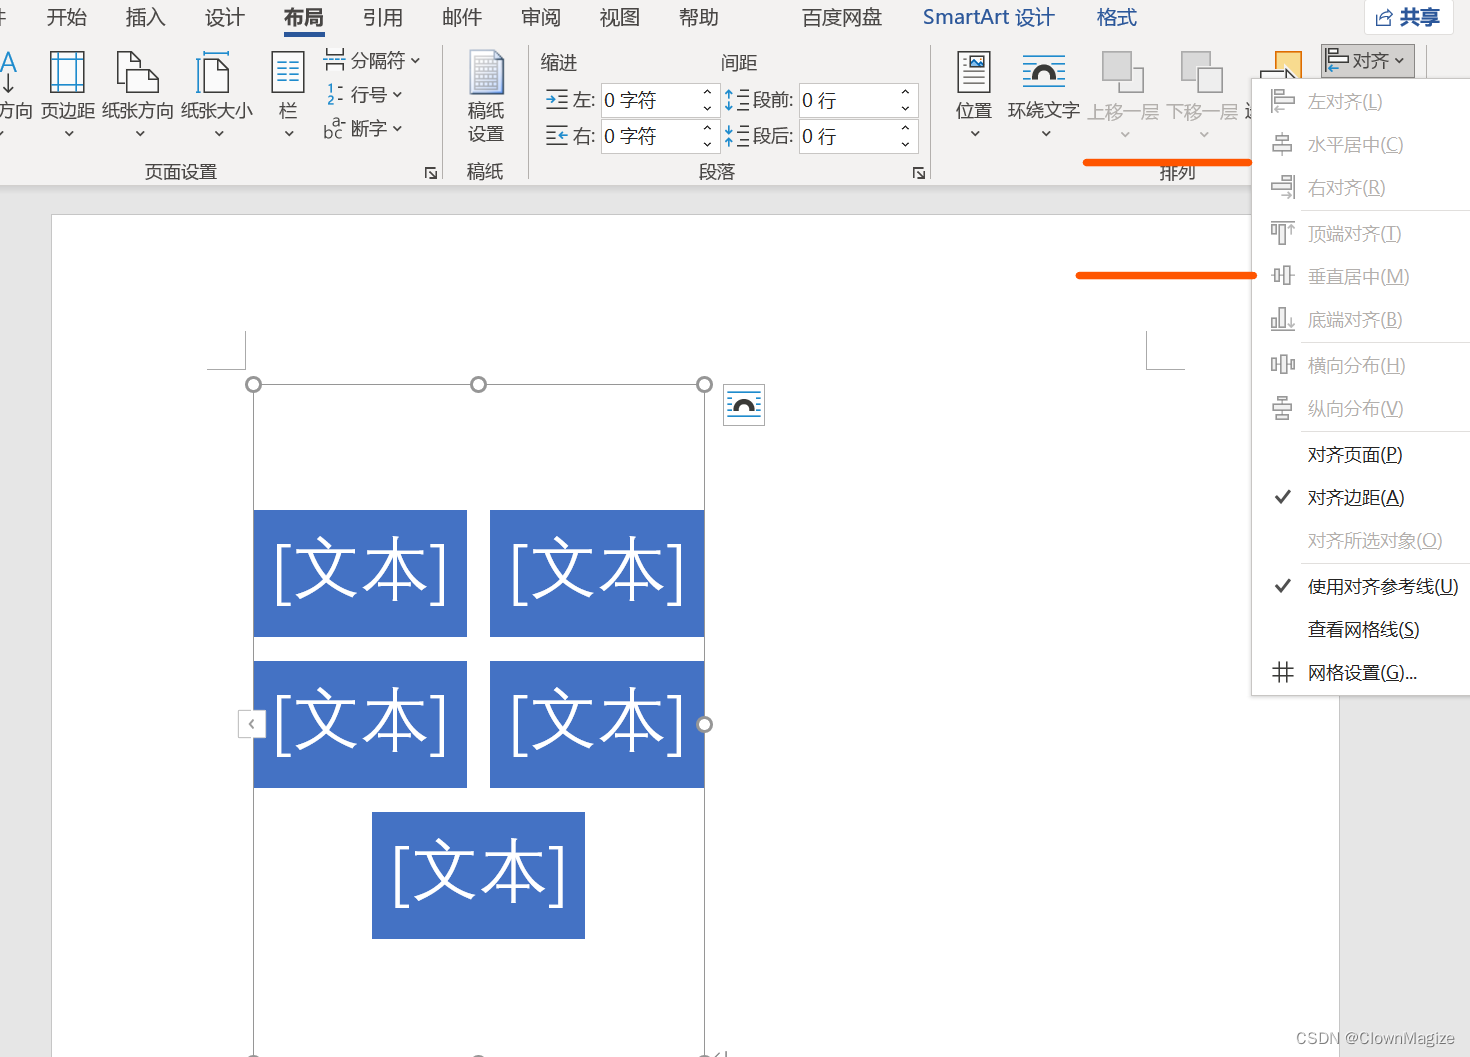
Task: Switch to the 审阅 tab
Action: [x=541, y=17]
